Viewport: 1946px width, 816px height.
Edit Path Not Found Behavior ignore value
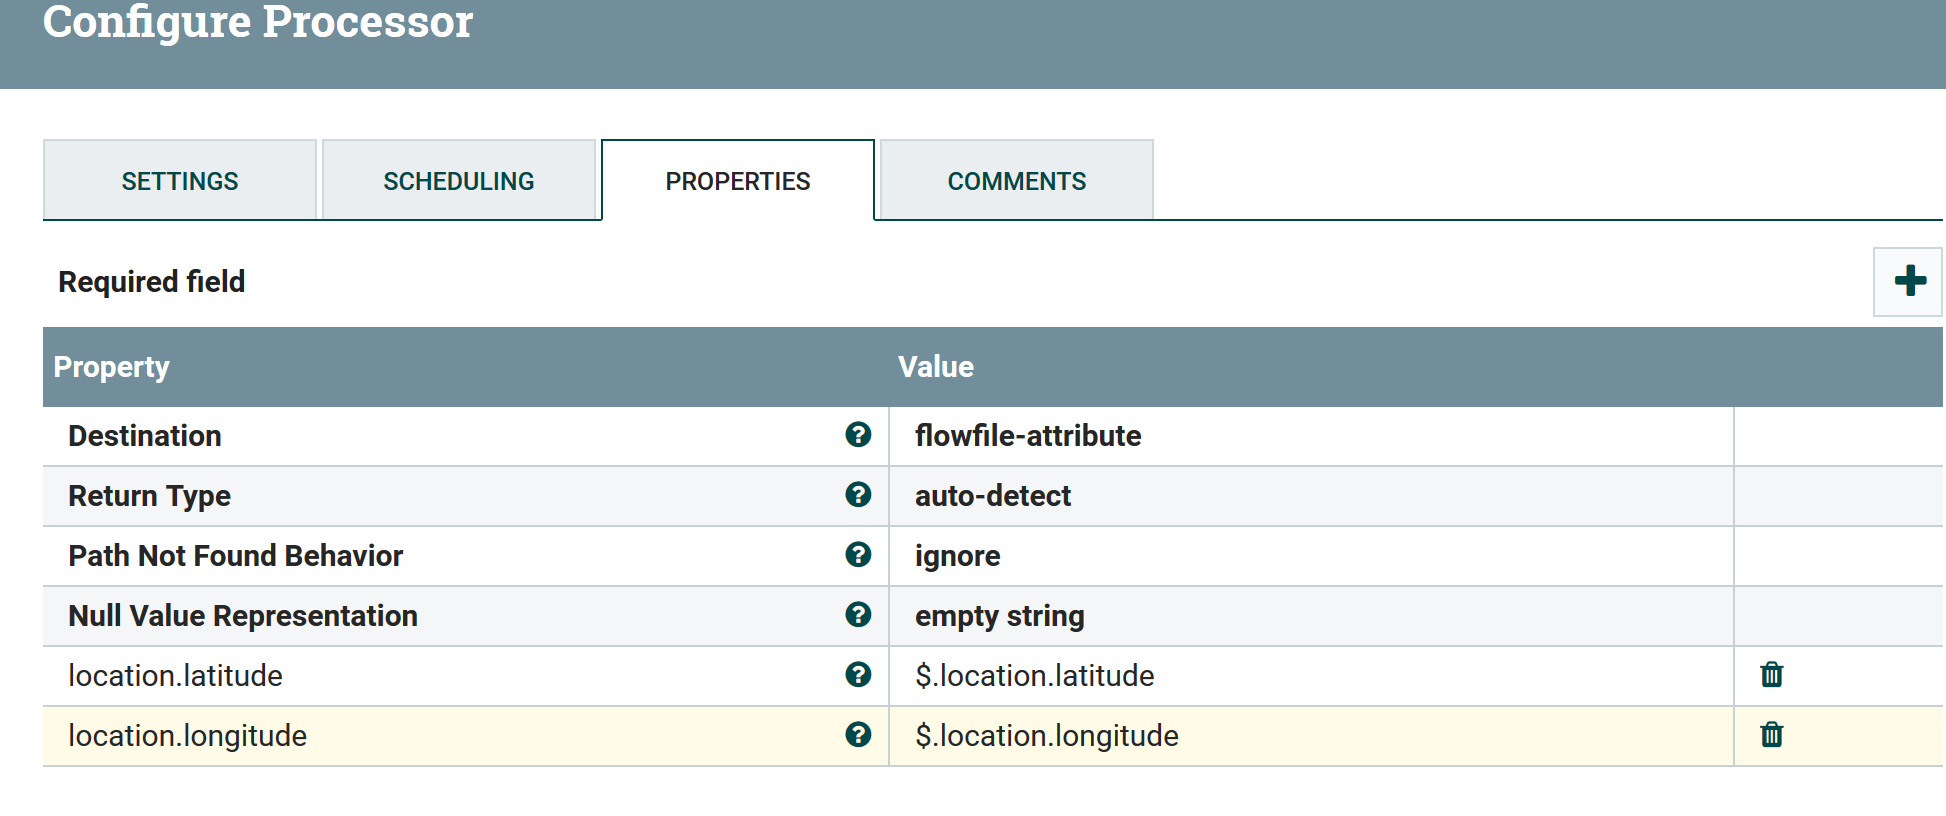tap(958, 556)
